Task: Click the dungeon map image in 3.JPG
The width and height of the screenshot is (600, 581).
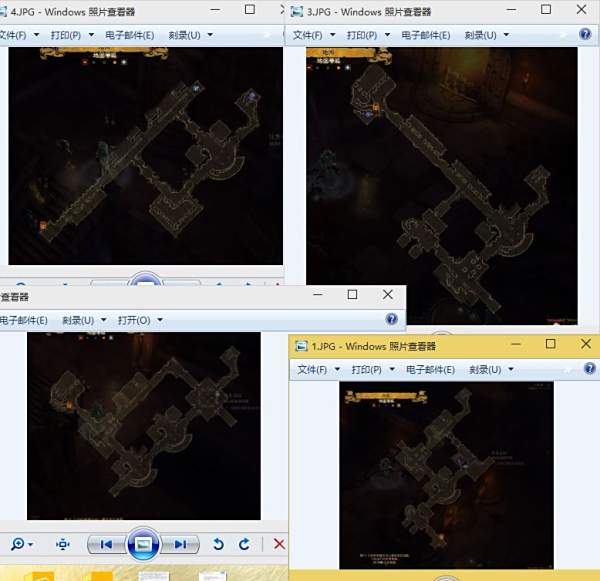Action: (442, 186)
